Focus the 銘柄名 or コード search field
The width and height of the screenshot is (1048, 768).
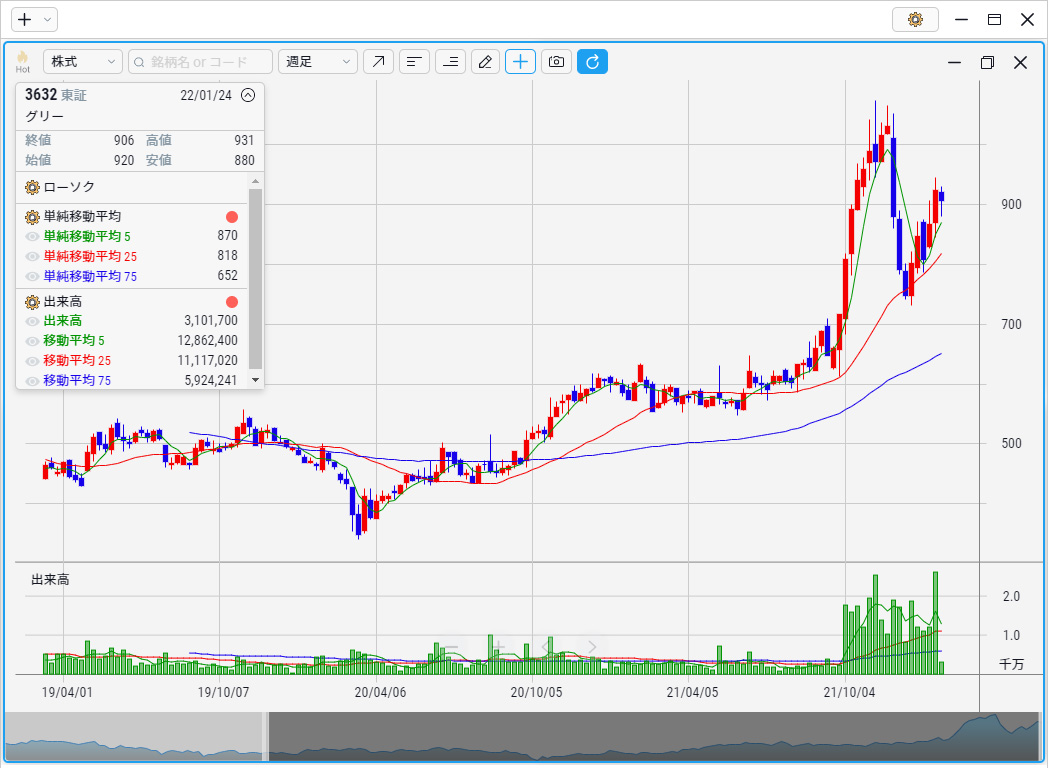201,61
